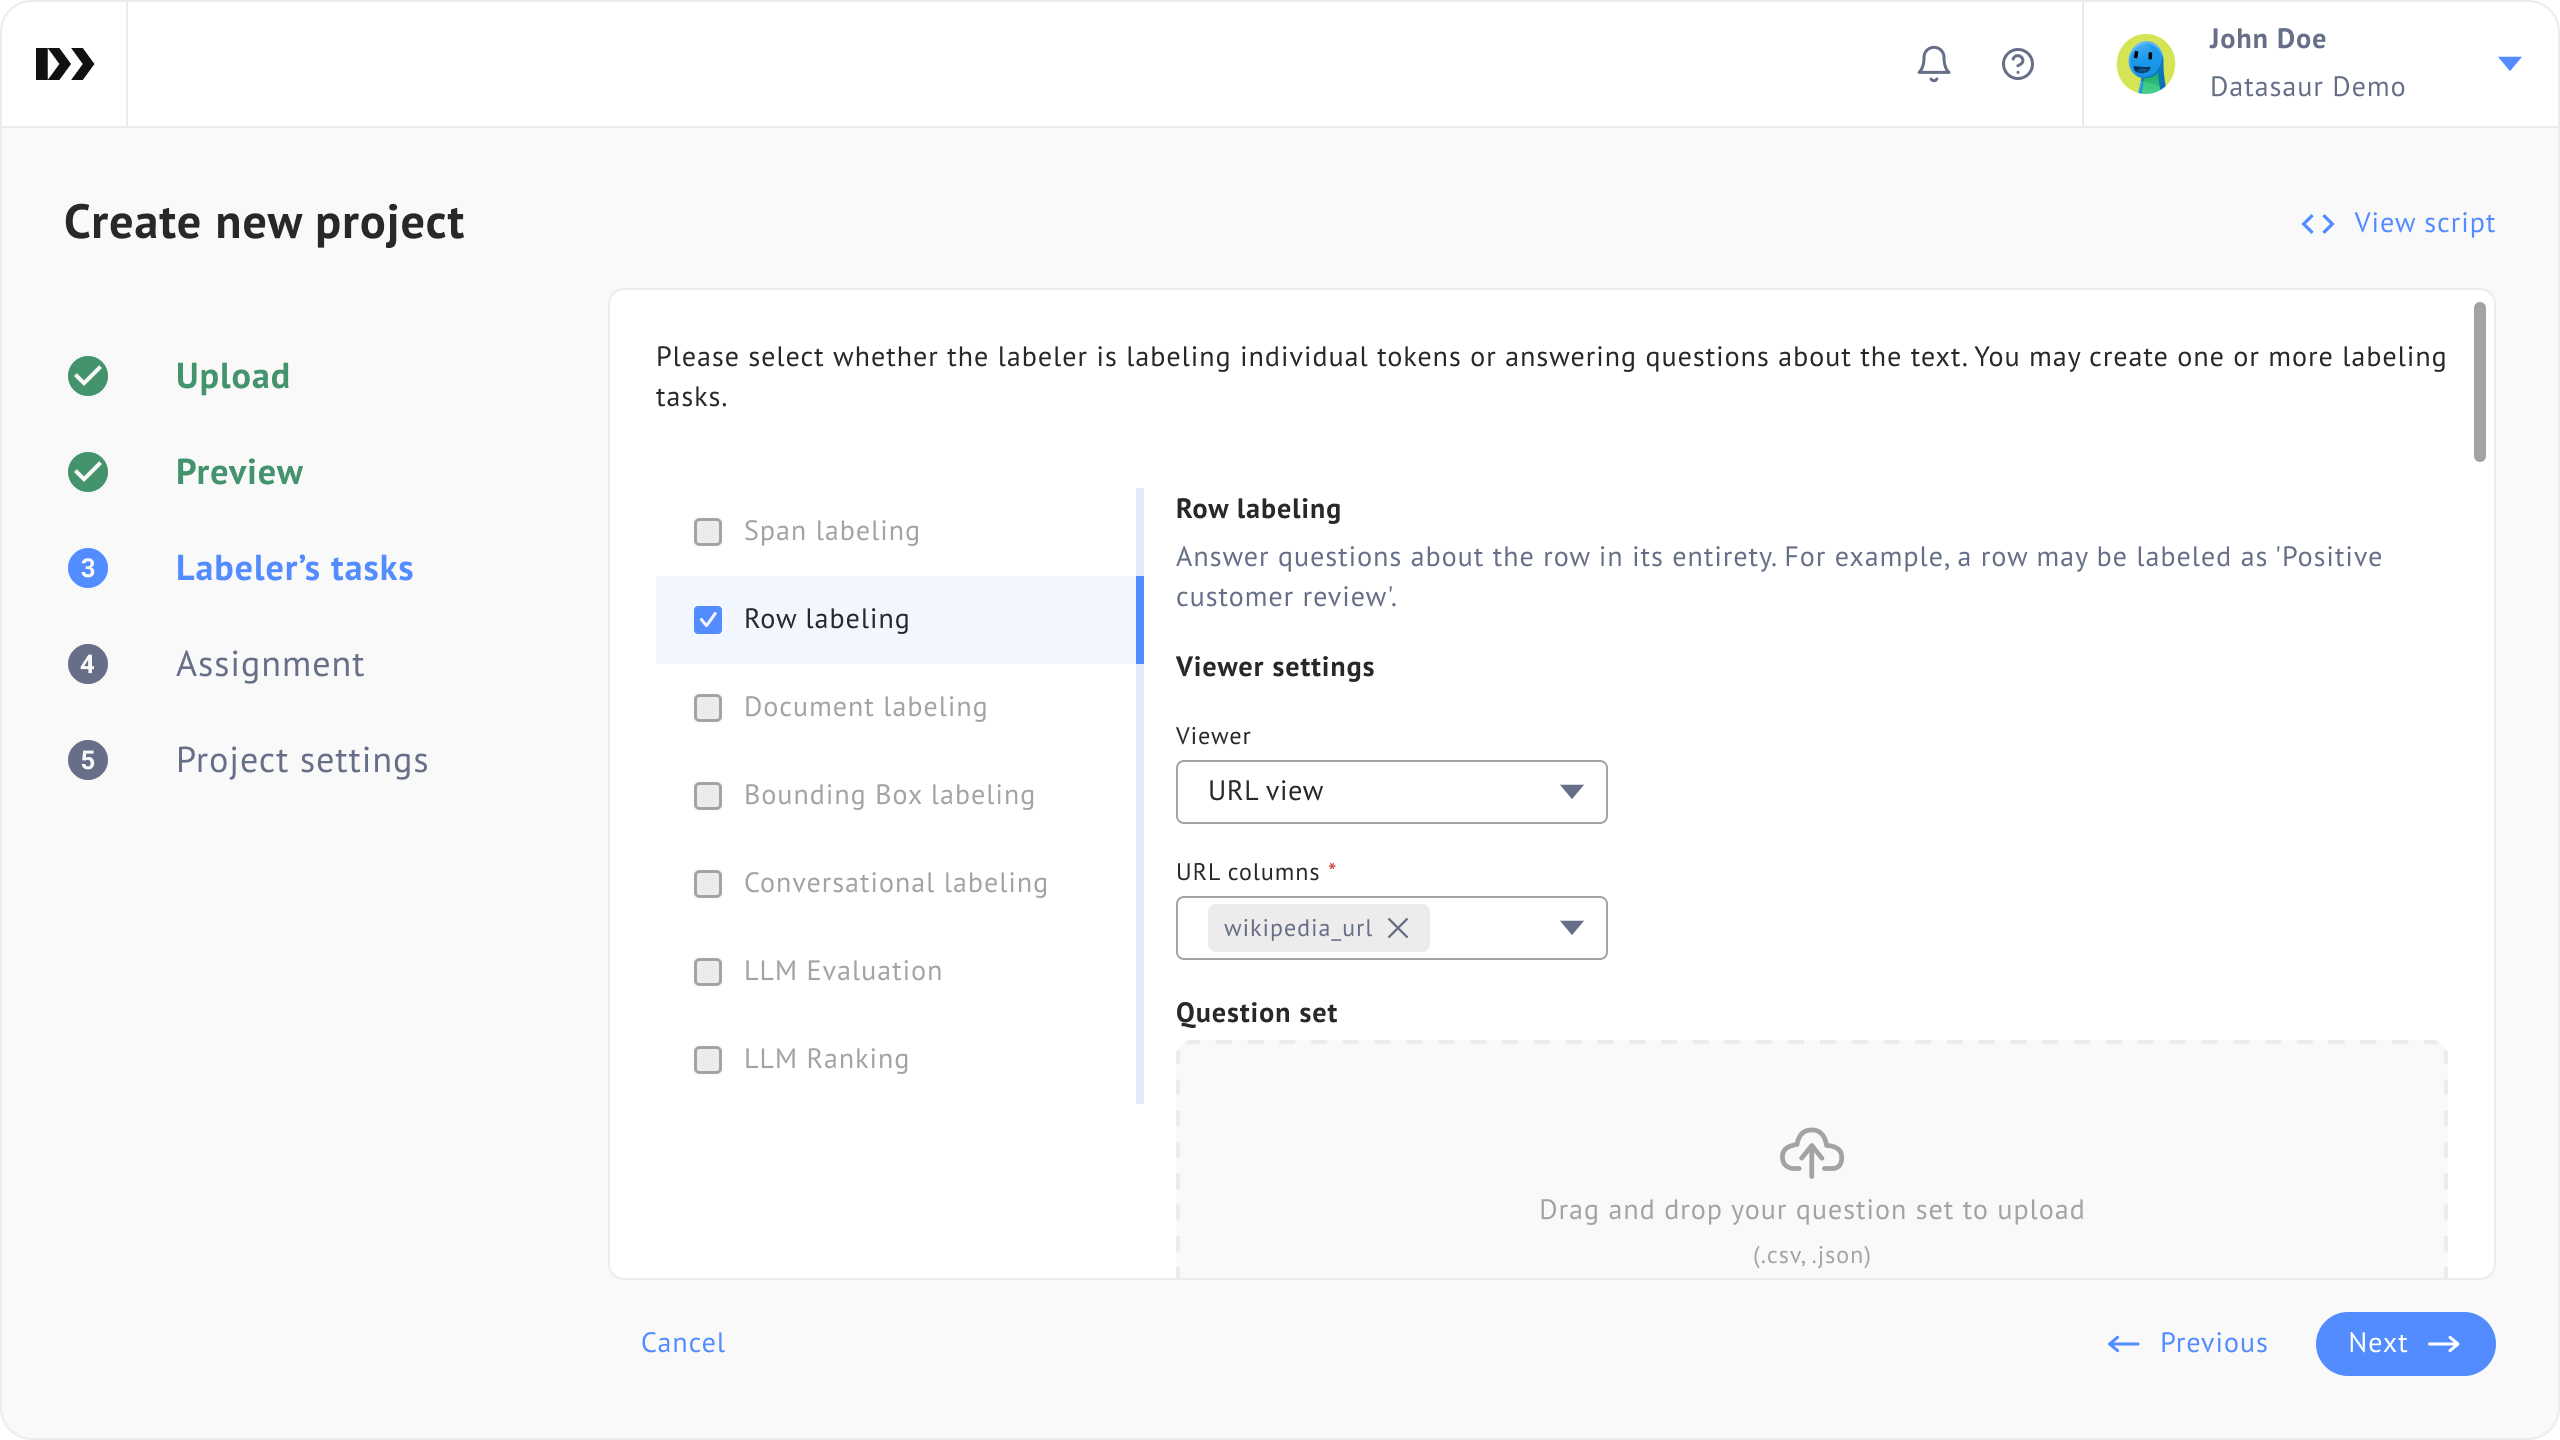Tick the LLM Evaluation checkbox
The image size is (2560, 1440).
708,971
